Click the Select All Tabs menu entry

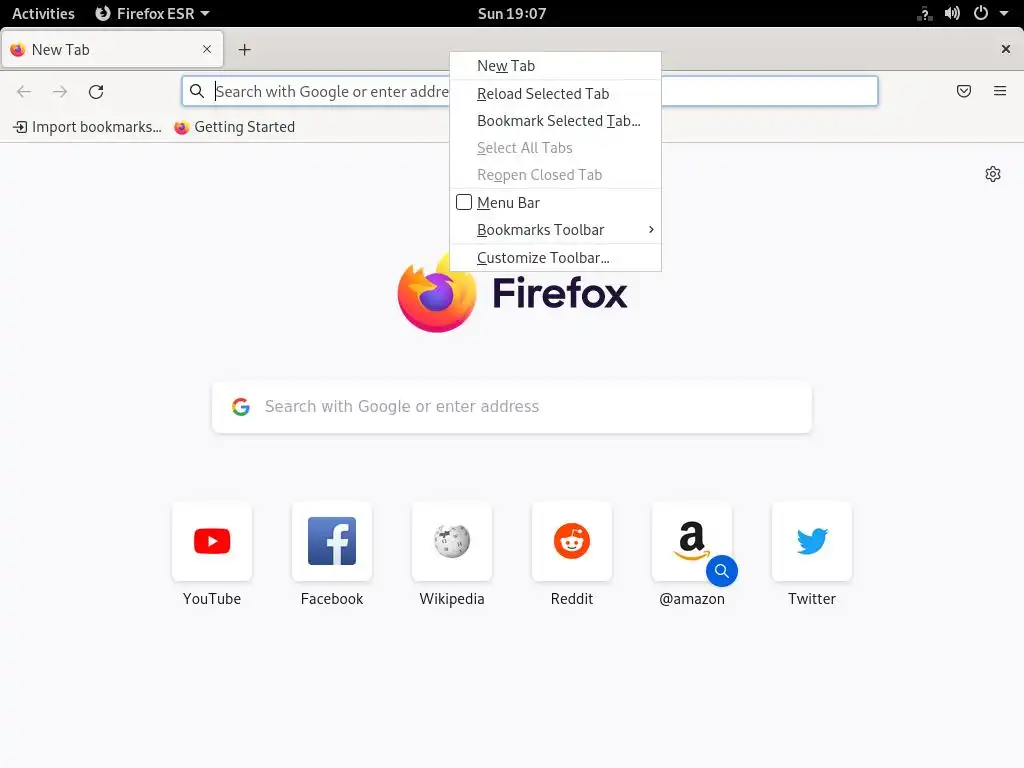(x=556, y=148)
